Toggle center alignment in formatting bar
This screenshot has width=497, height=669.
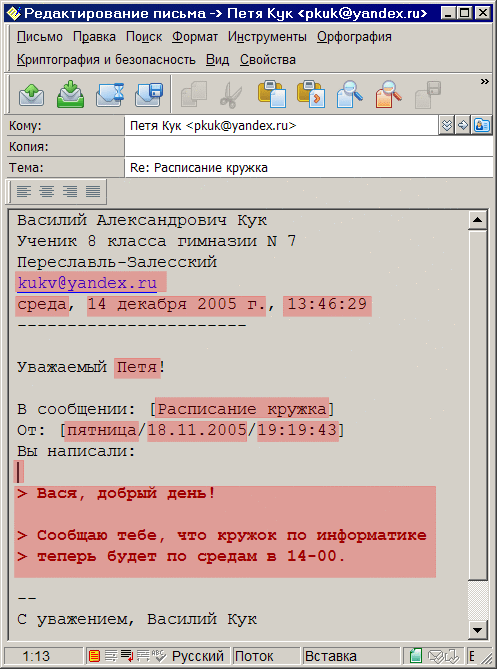[47, 191]
